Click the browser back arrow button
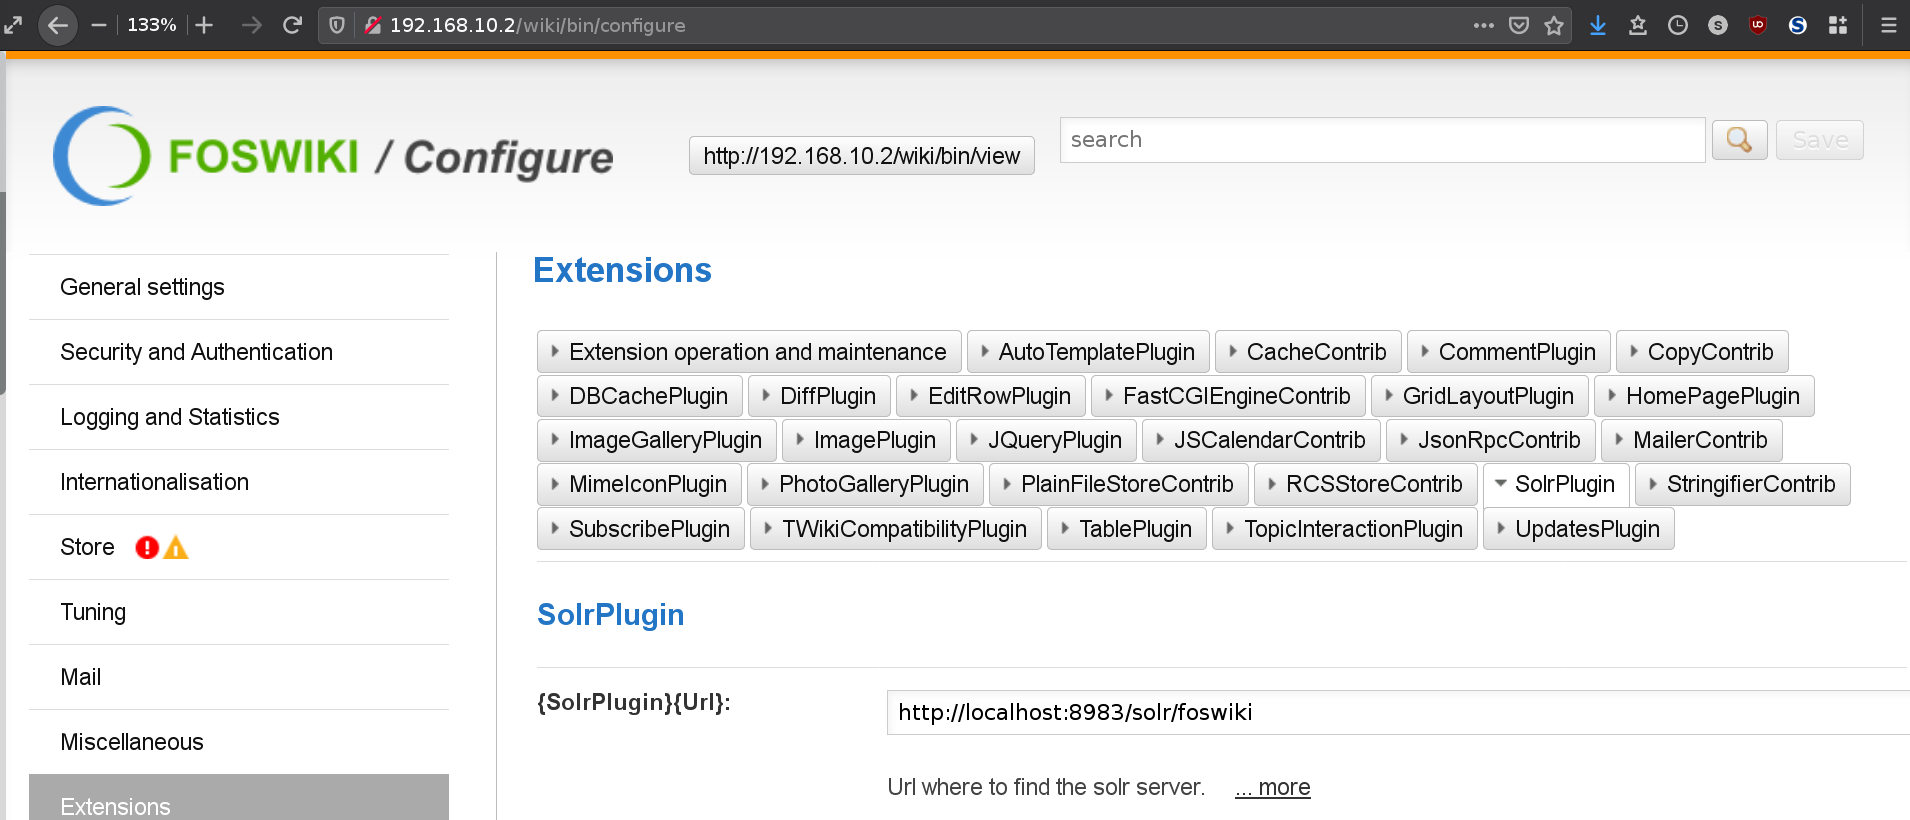This screenshot has width=1910, height=820. [x=58, y=25]
